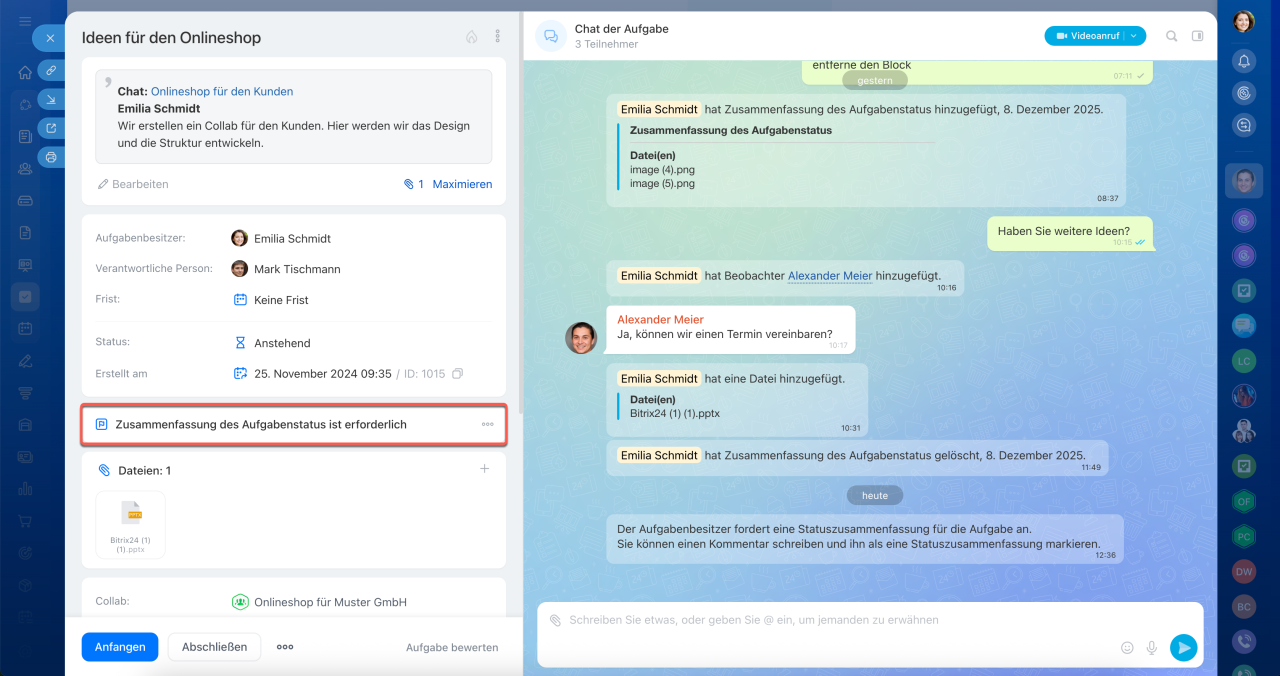The width and height of the screenshot is (1280, 676).
Task: Open the PC chat in right sidebar
Action: [1244, 536]
